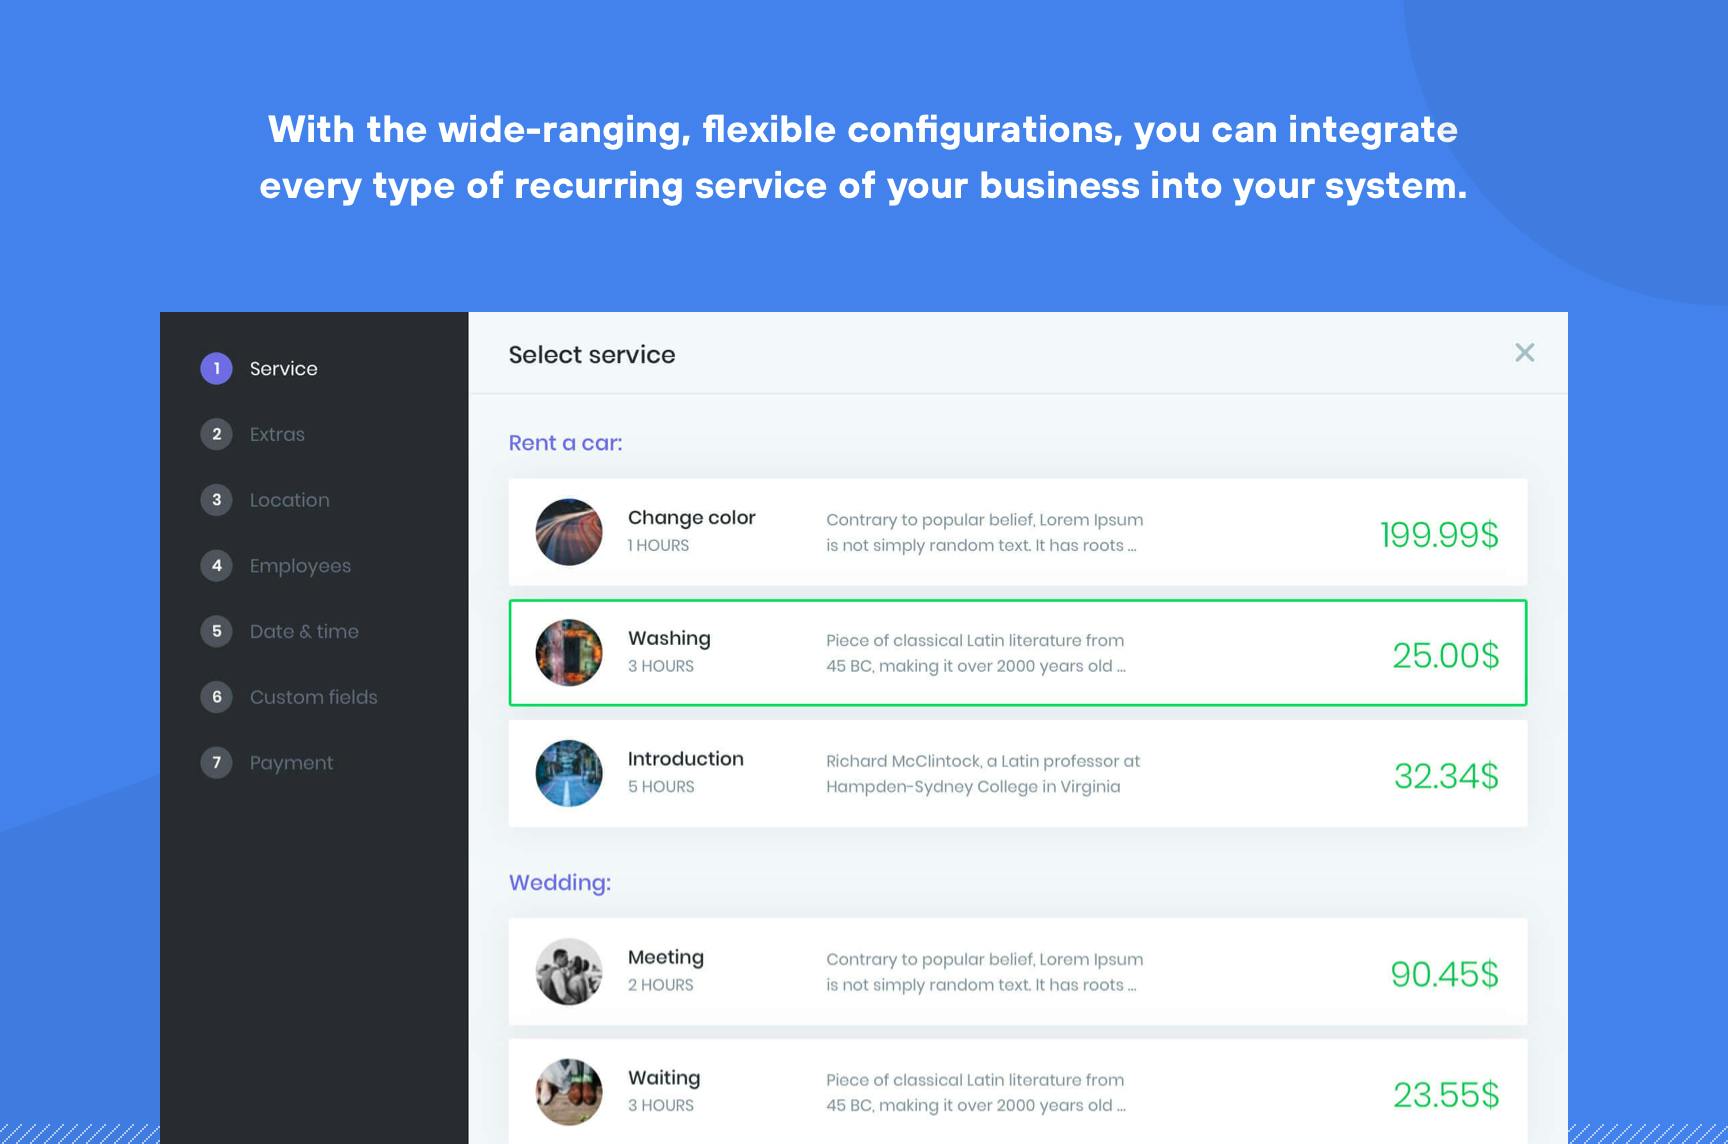The width and height of the screenshot is (1728, 1144).
Task: Click the 23.55$ price
Action: [x=1446, y=1095]
